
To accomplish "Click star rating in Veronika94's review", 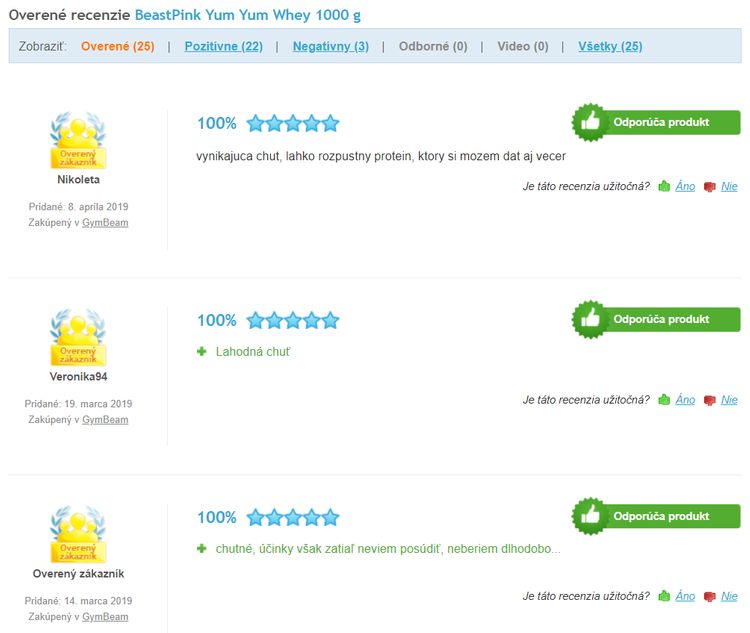I will click(x=293, y=321).
